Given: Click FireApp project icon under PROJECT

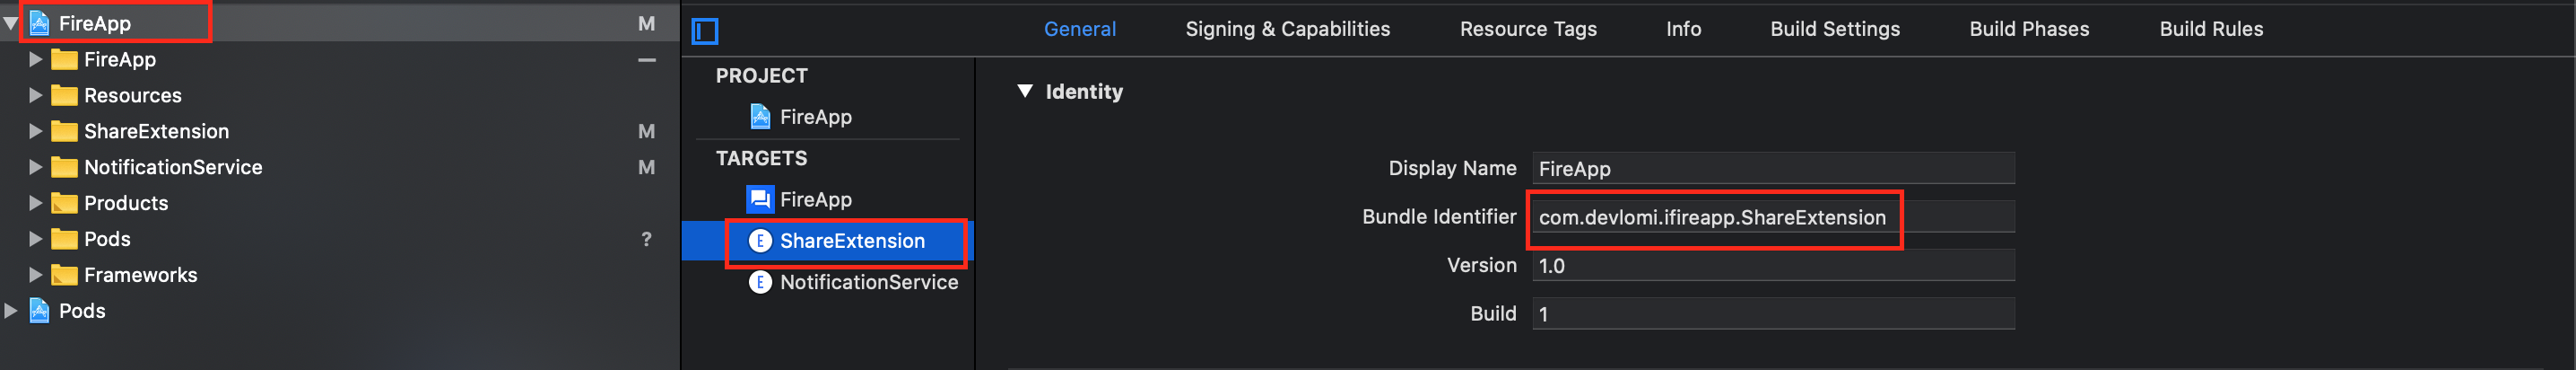Looking at the screenshot, I should coord(760,117).
